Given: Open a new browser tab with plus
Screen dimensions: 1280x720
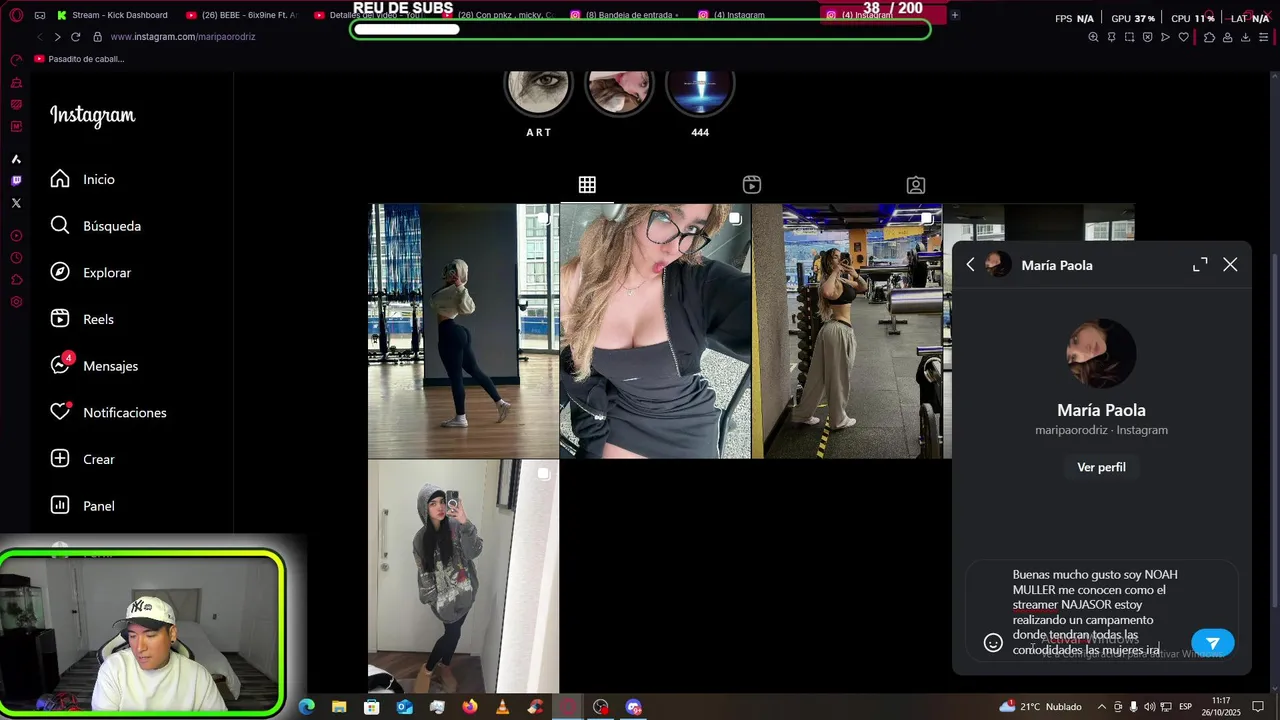Looking at the screenshot, I should click(954, 15).
